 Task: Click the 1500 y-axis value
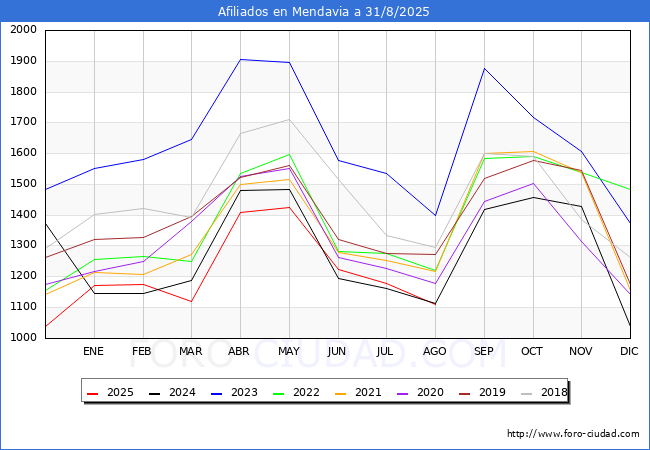(24, 184)
